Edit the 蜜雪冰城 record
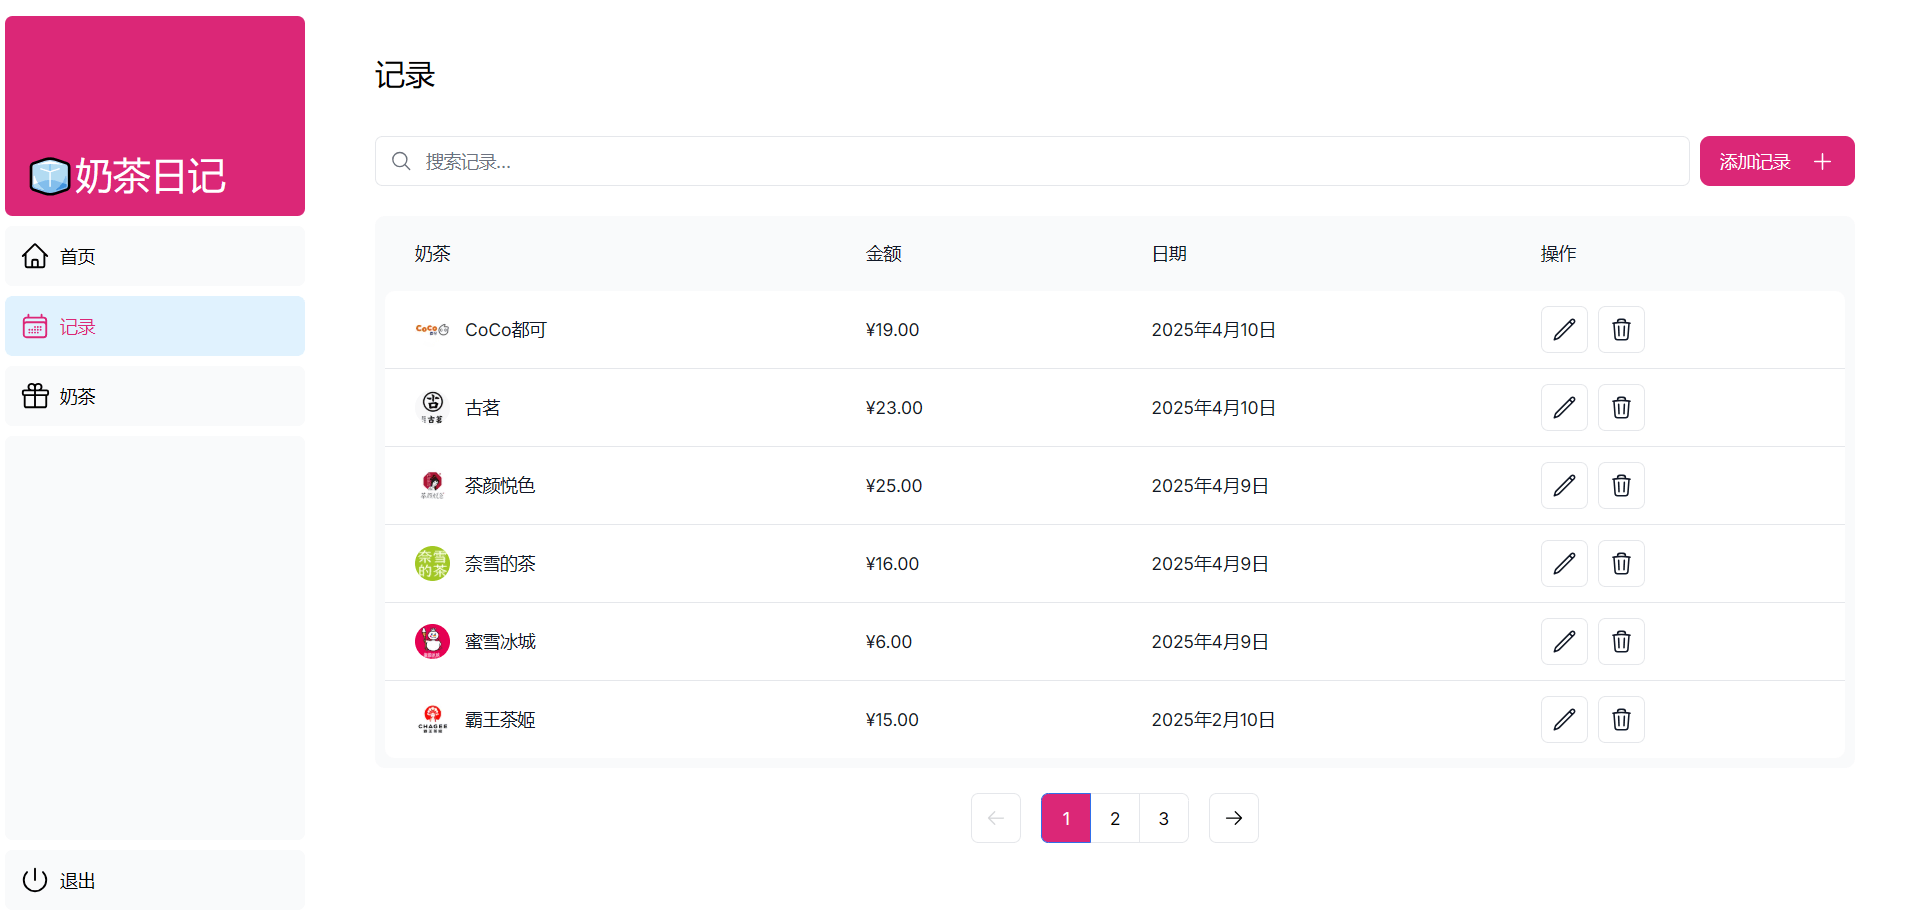 (x=1564, y=641)
